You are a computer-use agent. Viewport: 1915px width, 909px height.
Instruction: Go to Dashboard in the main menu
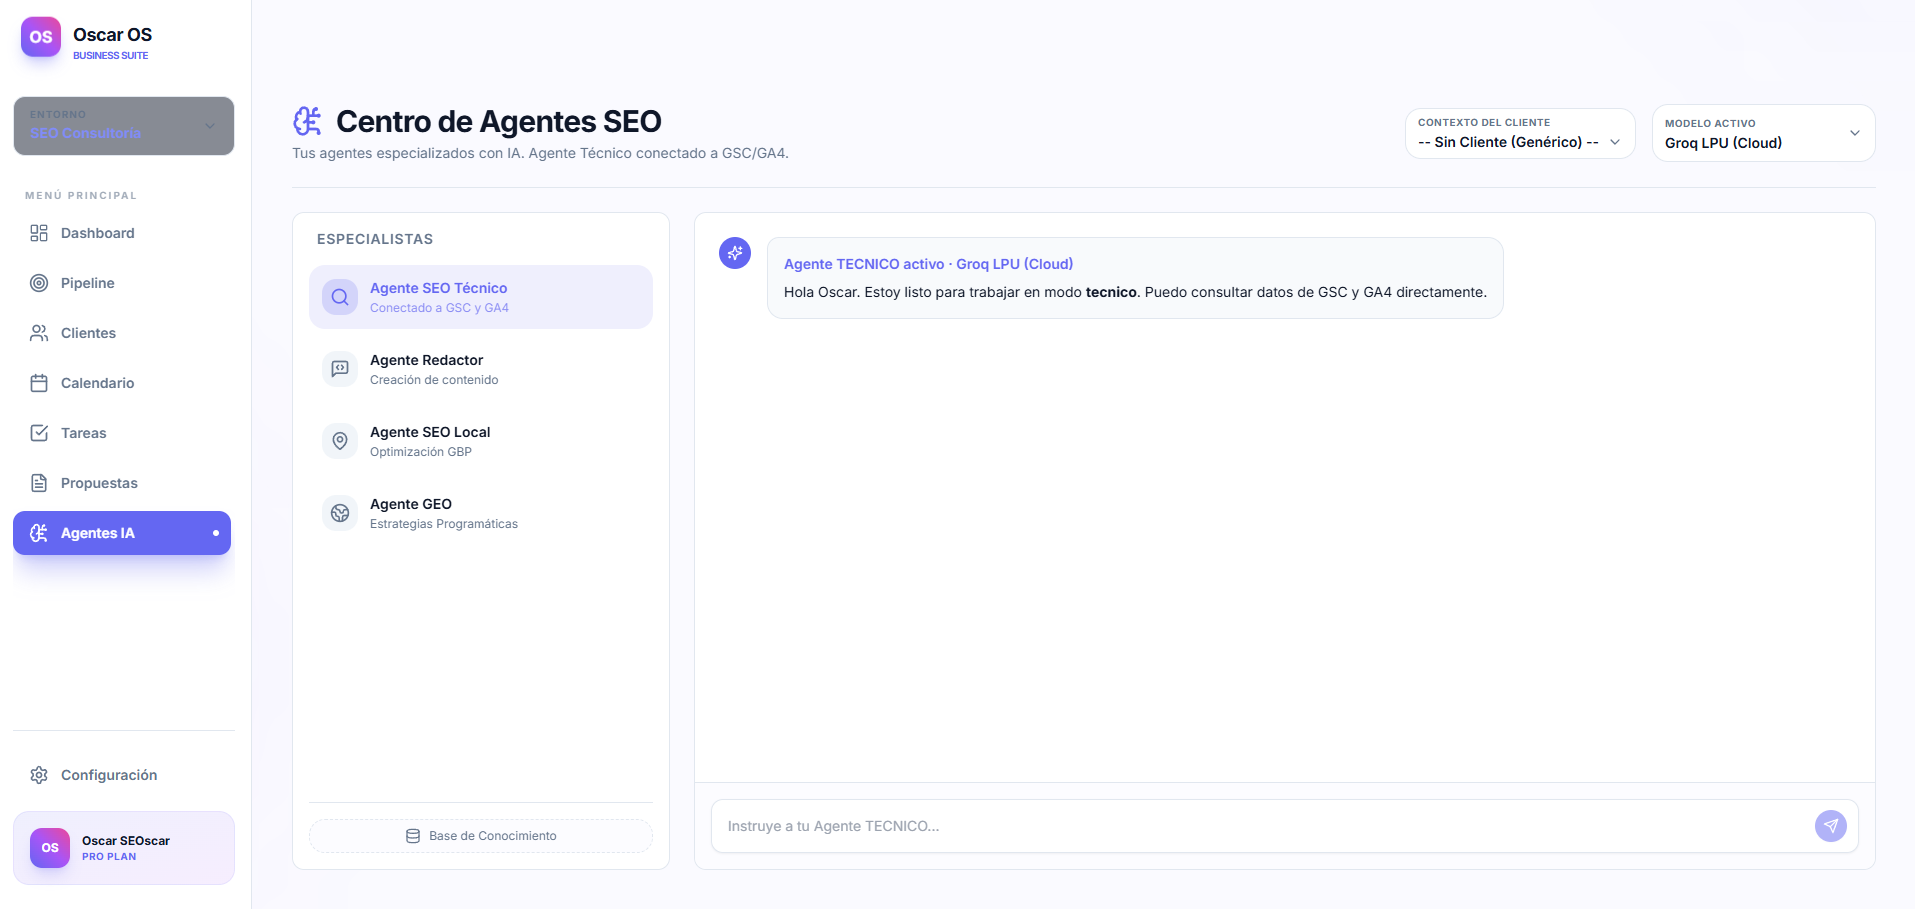point(97,233)
